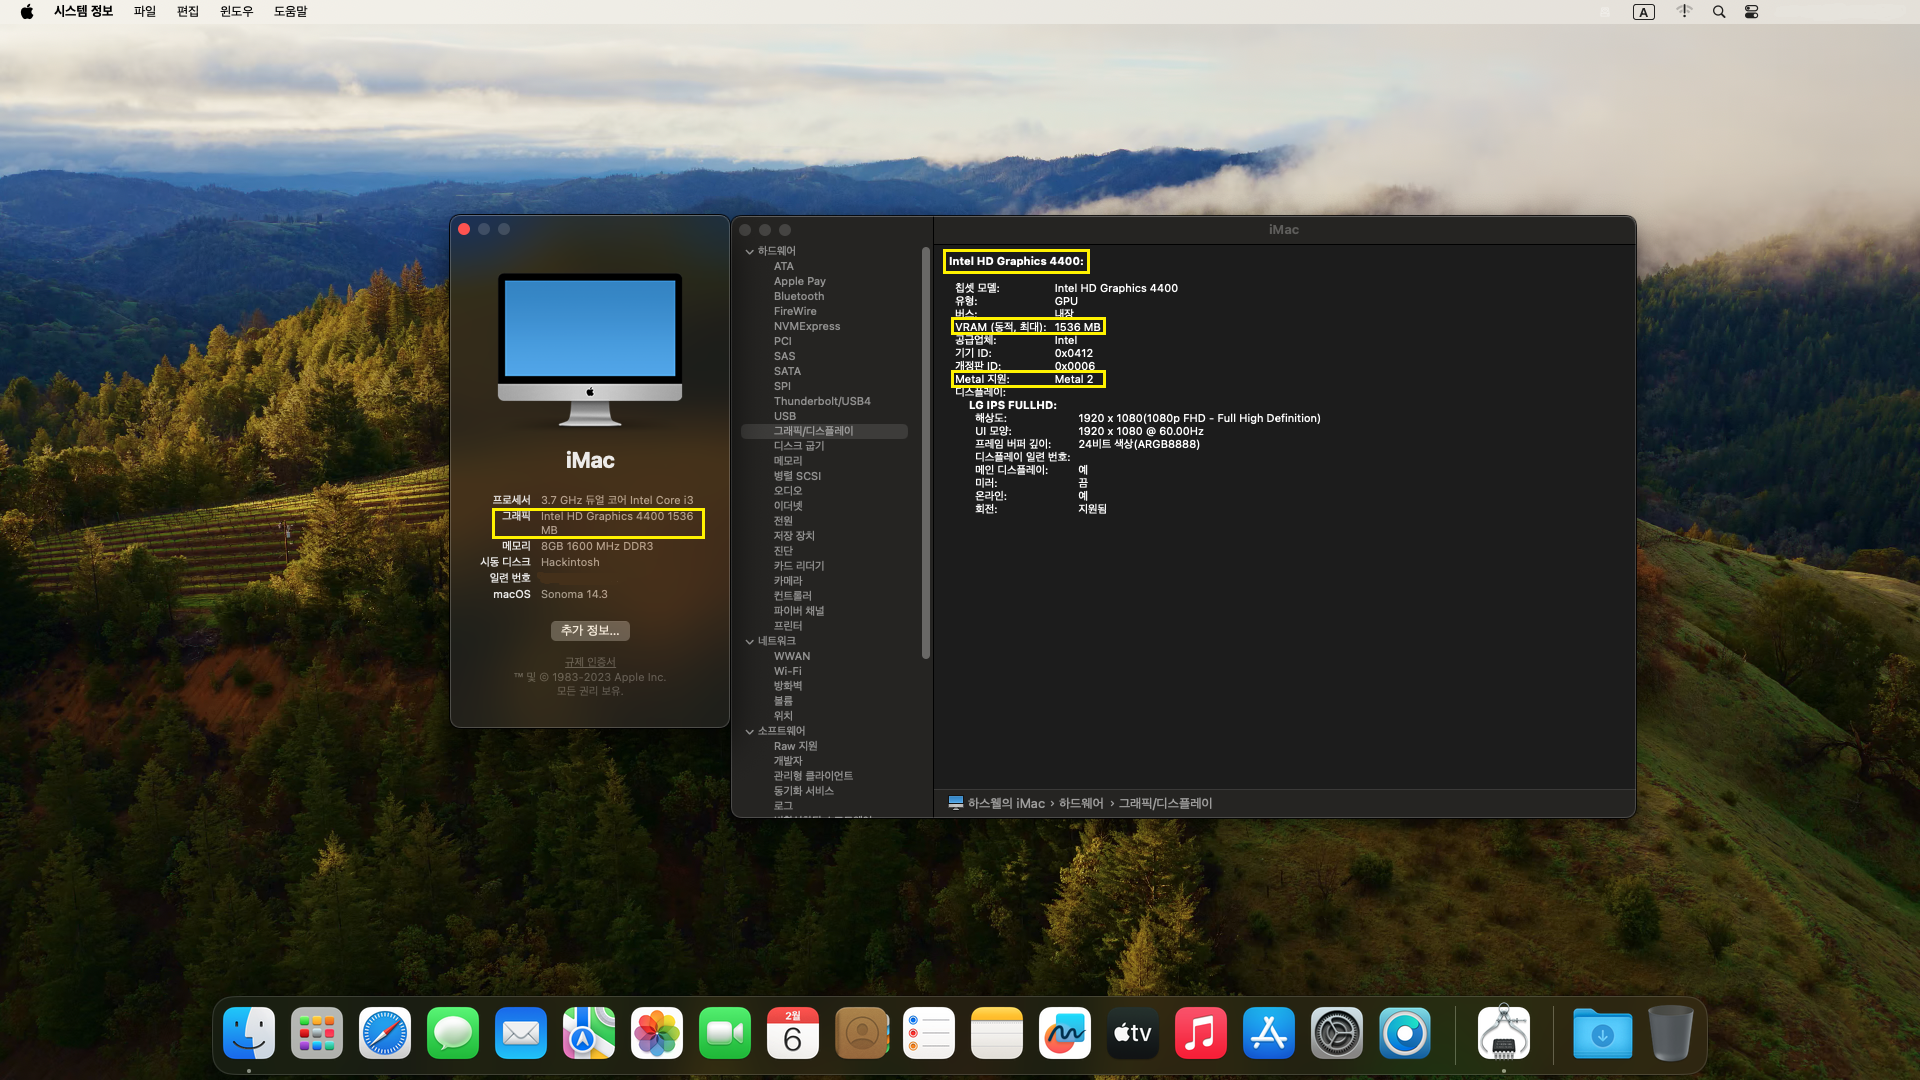Open the Trash in the dock
Image resolution: width=1920 pixels, height=1080 pixels.
[1670, 1033]
